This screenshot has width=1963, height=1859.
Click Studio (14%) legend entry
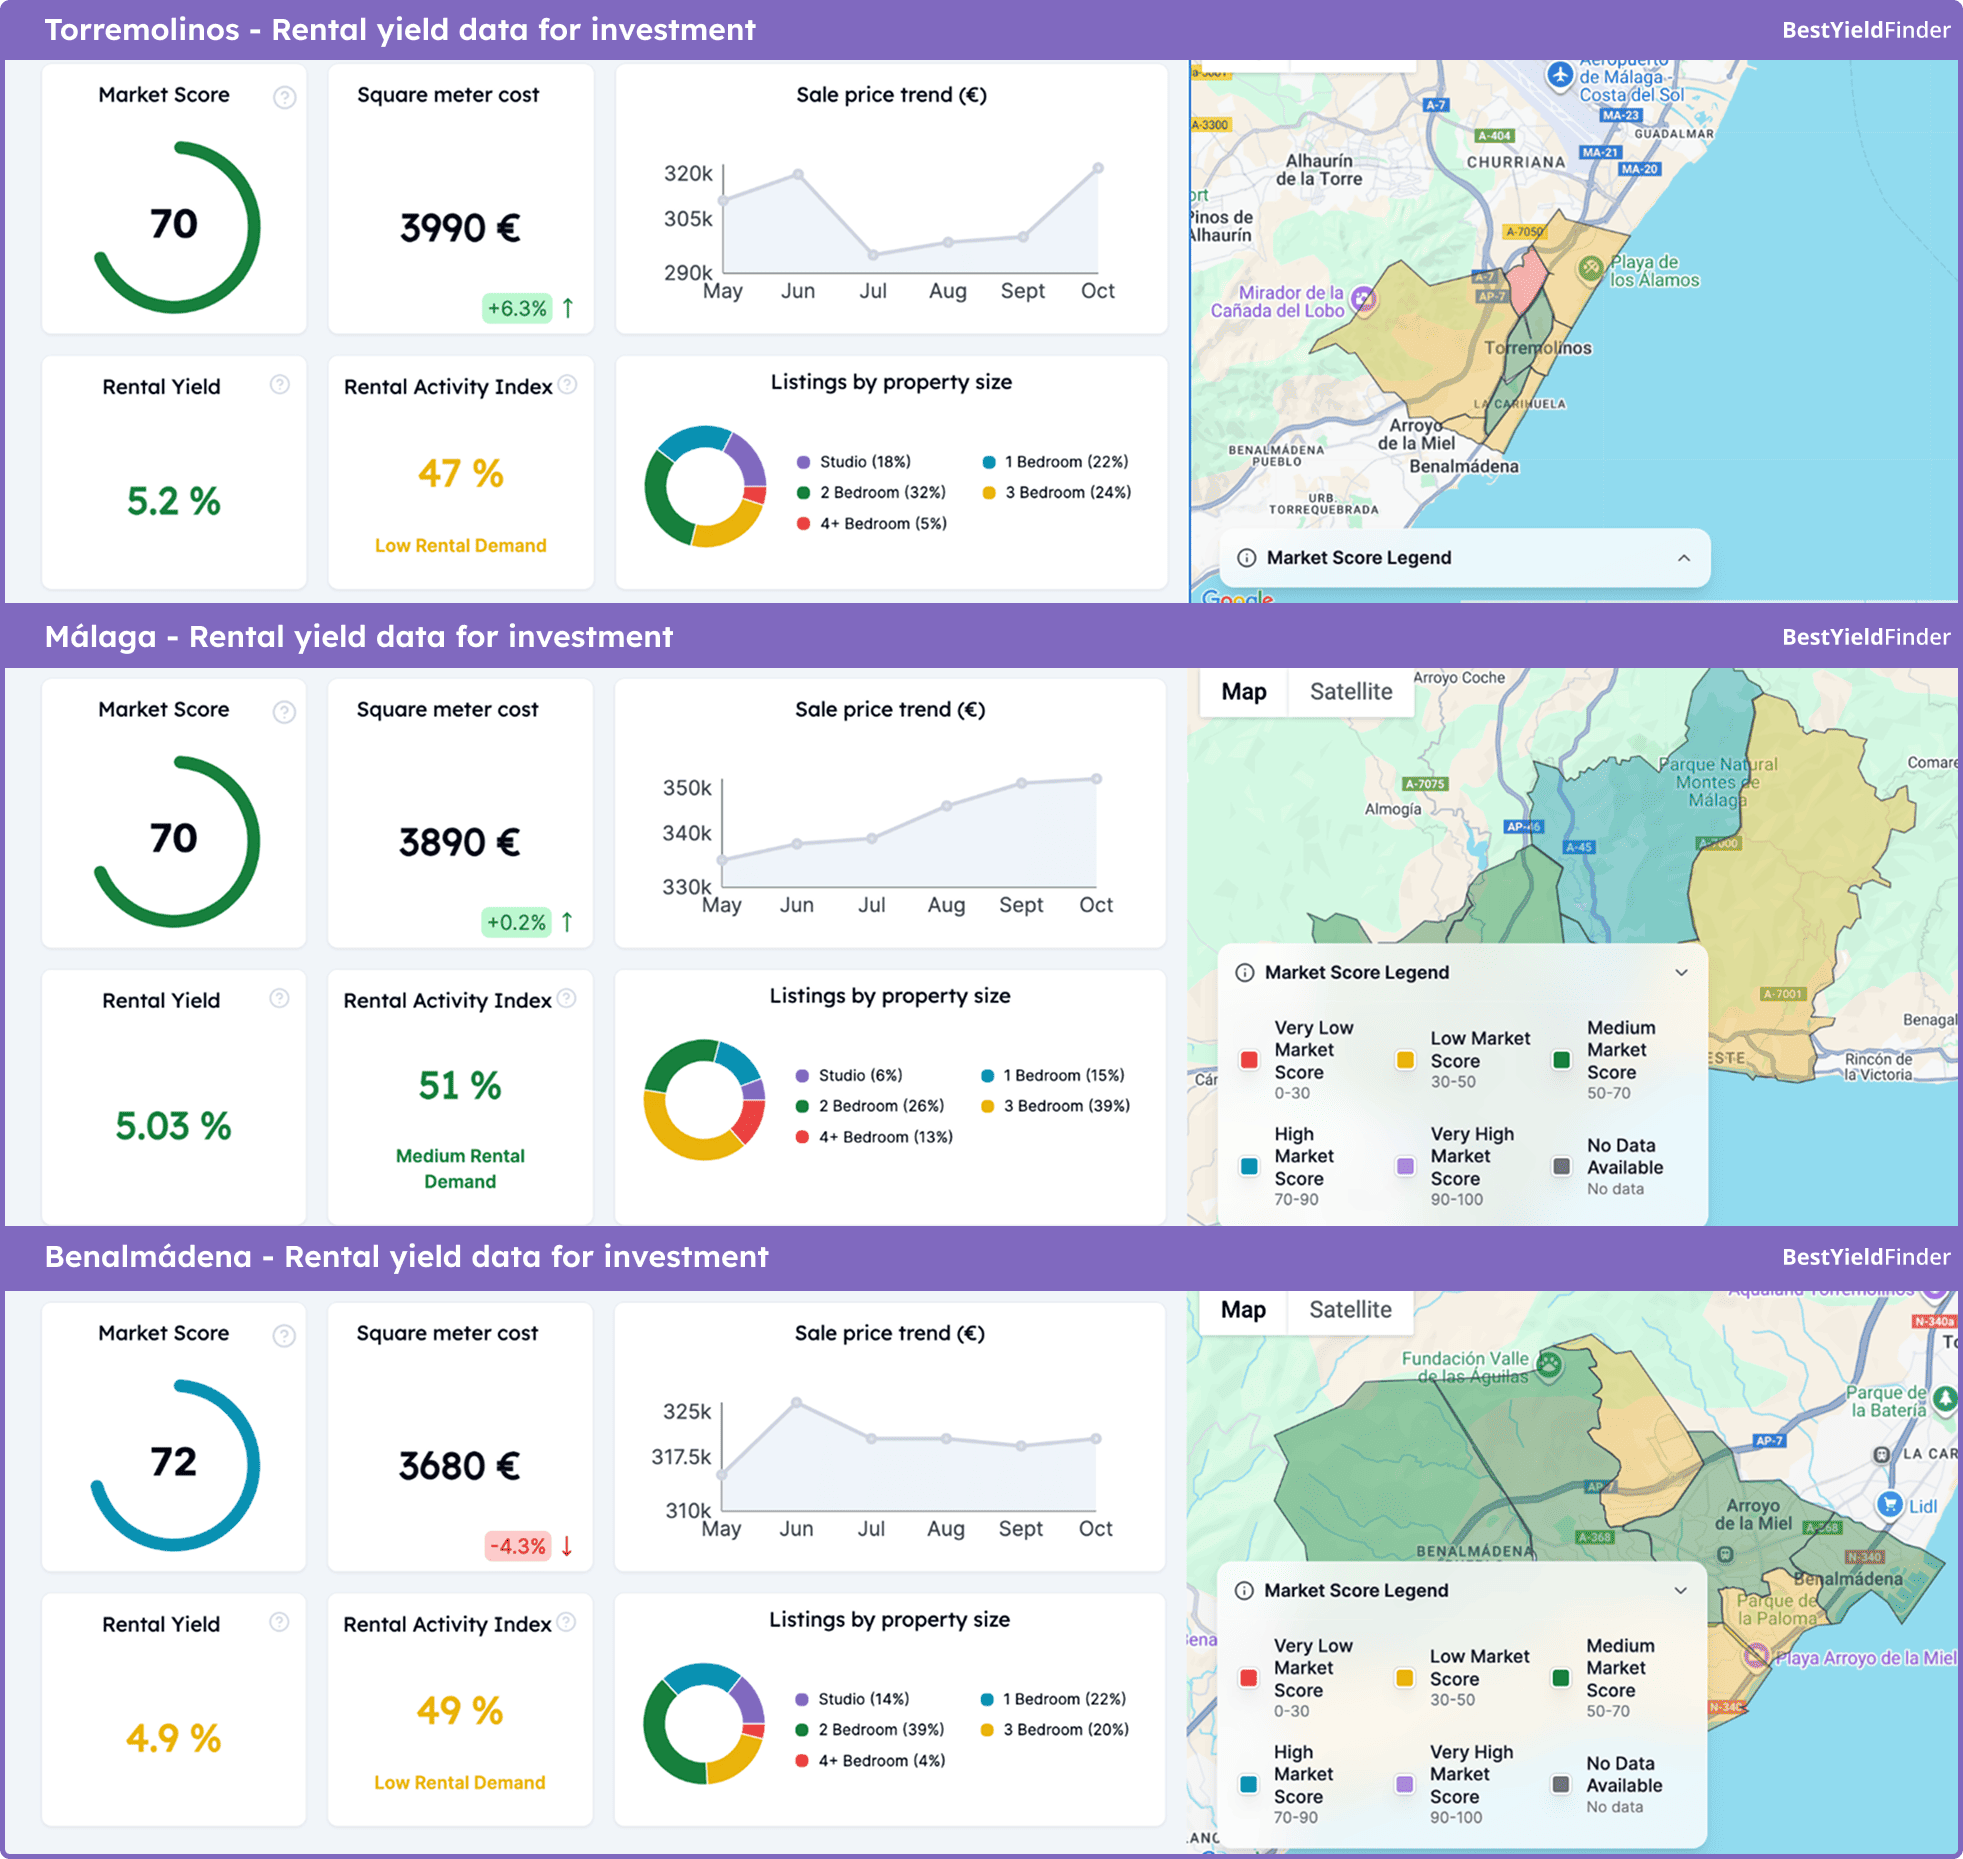coord(852,1699)
